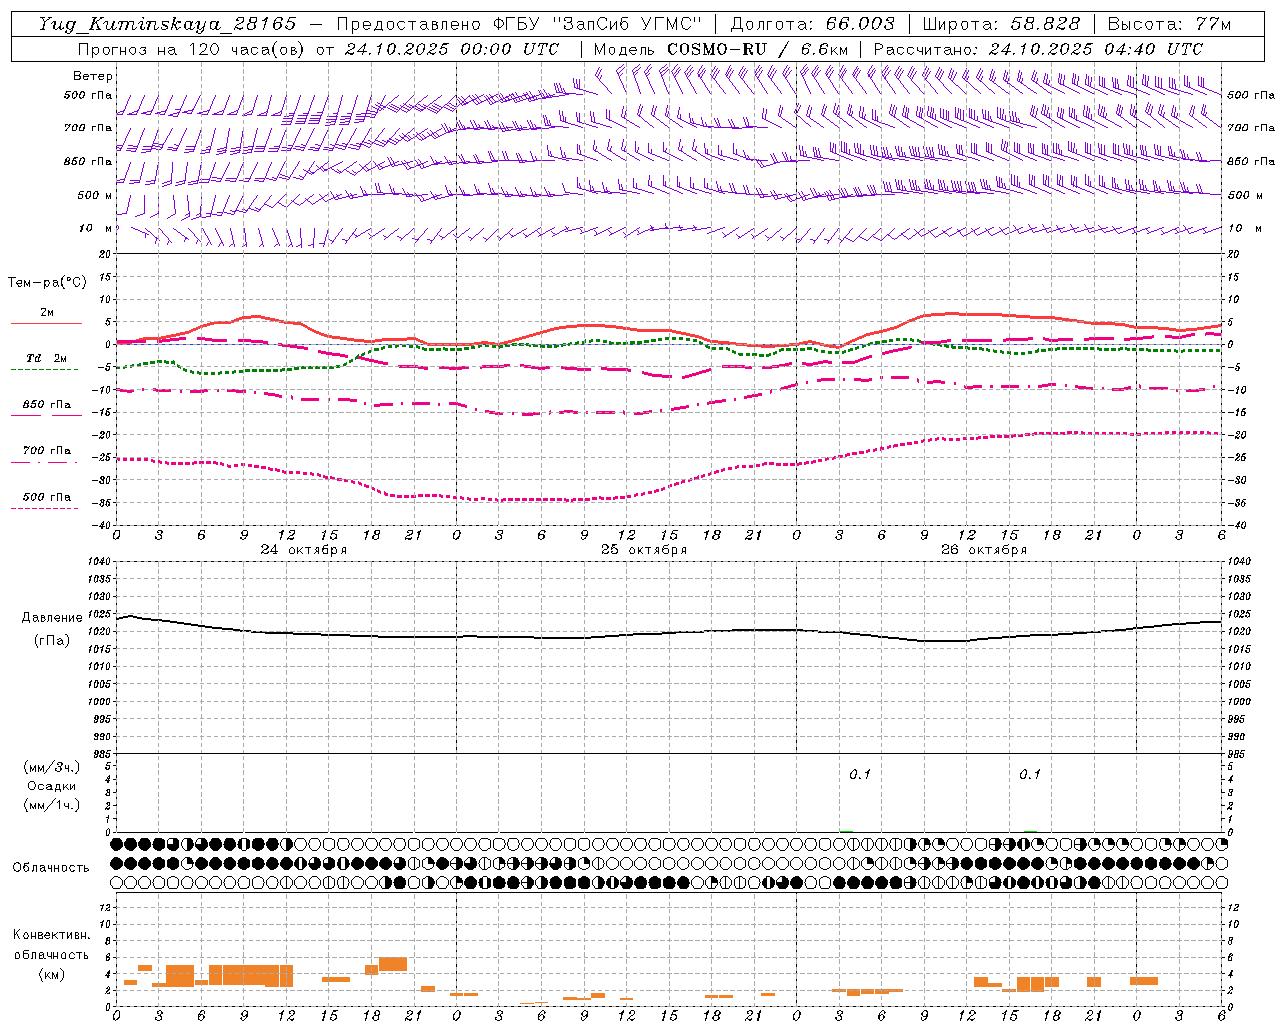Screen dimensions: 1280x1024
Task: Click the Ветер wind panel label
Action: 93,76
